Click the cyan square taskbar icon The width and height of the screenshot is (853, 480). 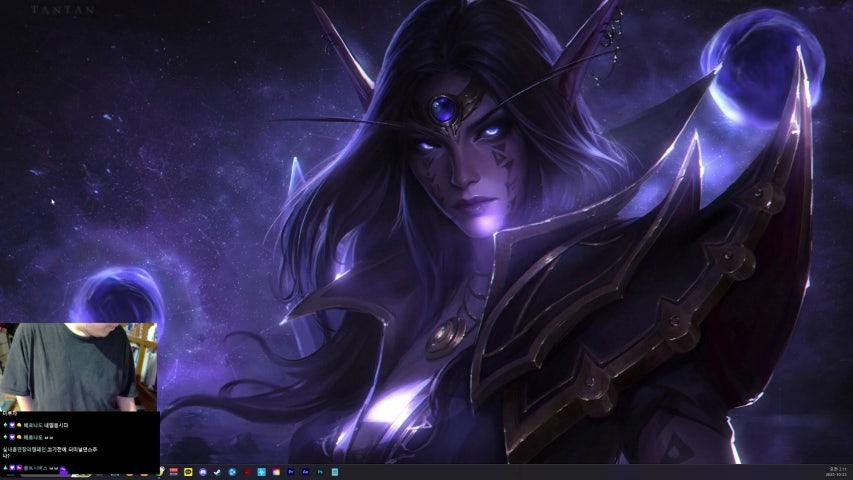[x=262, y=472]
